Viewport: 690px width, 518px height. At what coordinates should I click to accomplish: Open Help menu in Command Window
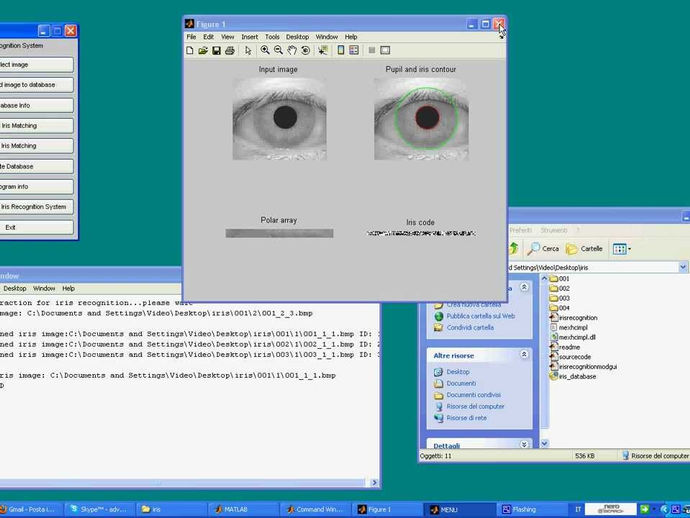(68, 289)
